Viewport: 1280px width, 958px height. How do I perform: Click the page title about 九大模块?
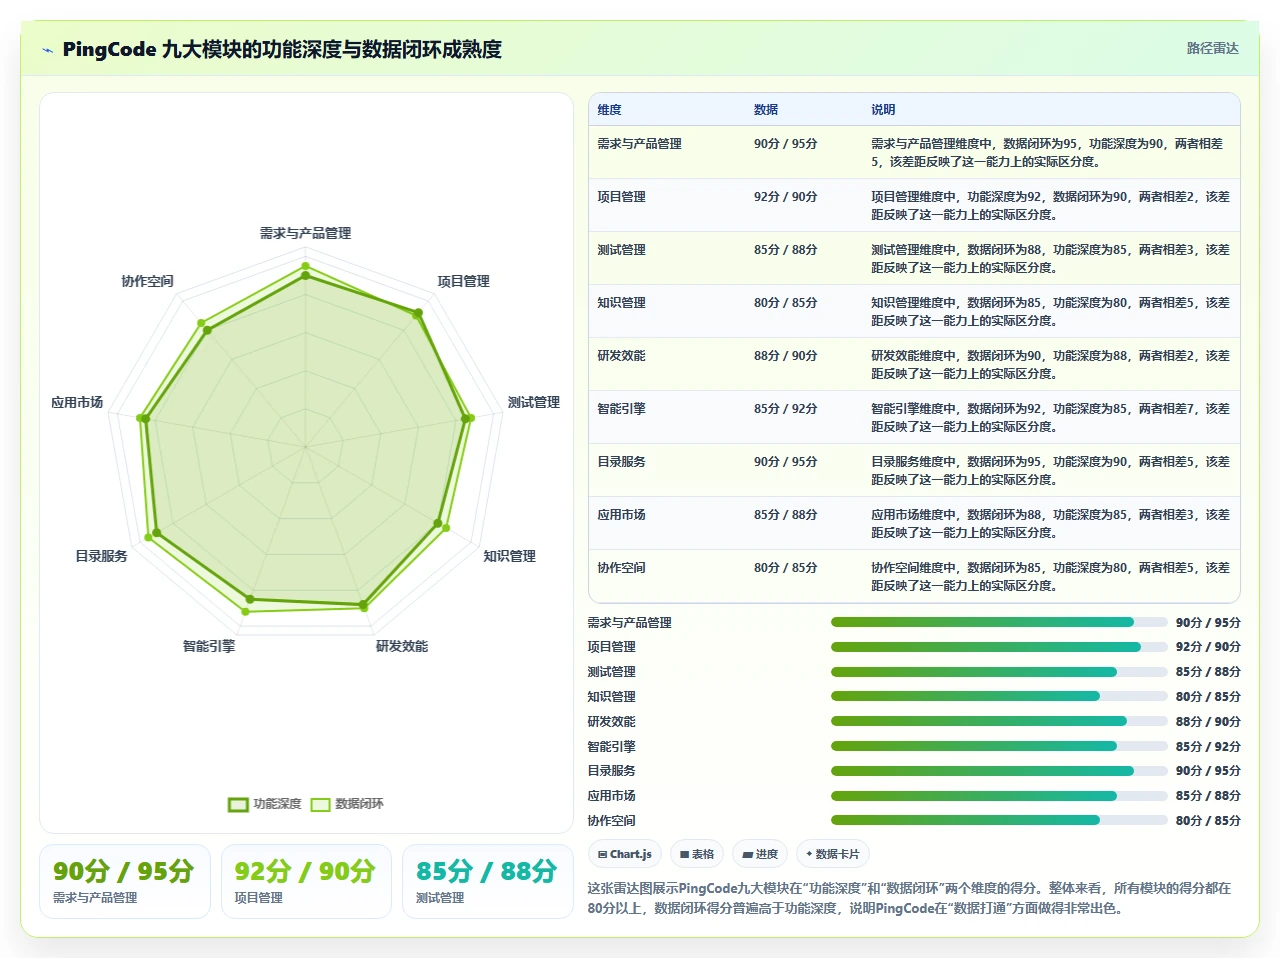click(282, 49)
